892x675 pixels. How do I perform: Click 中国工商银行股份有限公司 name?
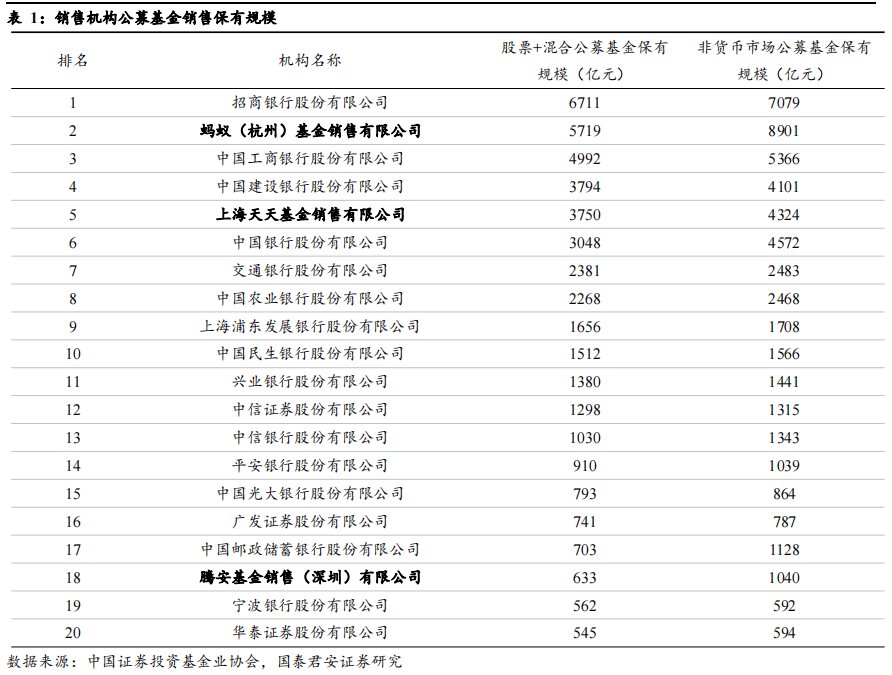pyautogui.click(x=310, y=158)
